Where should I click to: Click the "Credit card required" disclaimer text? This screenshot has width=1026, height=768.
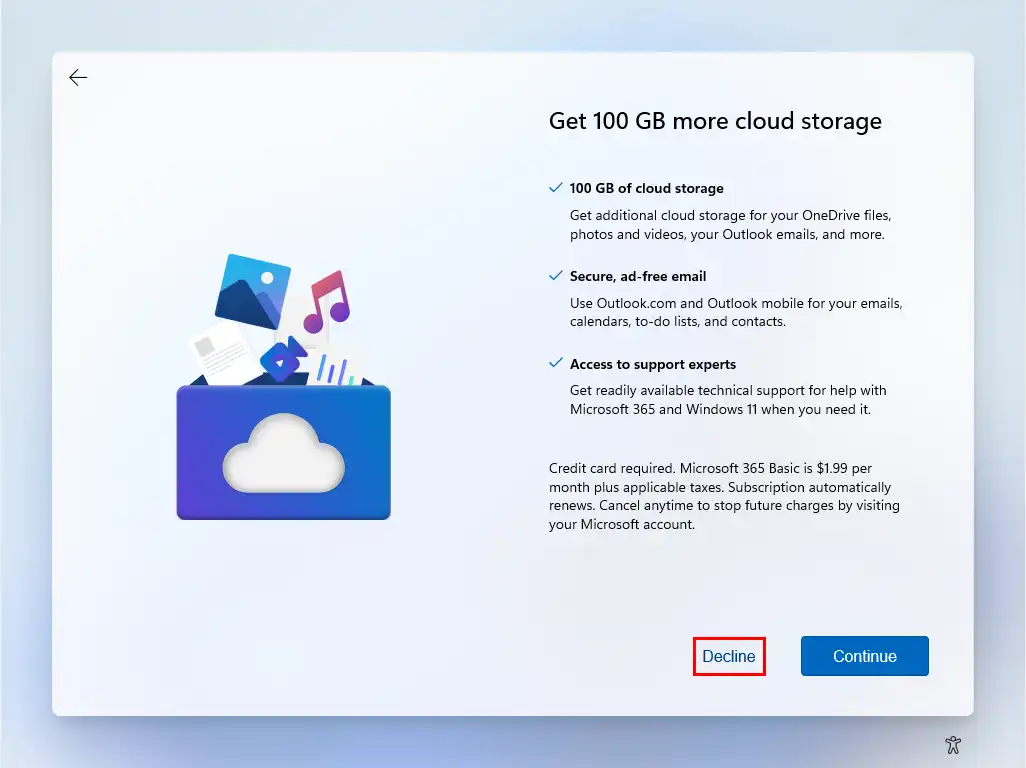pos(724,496)
